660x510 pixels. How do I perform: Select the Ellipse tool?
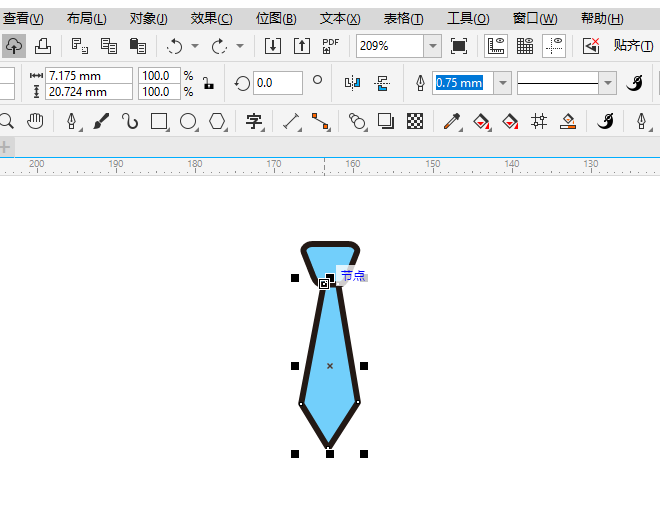point(188,122)
